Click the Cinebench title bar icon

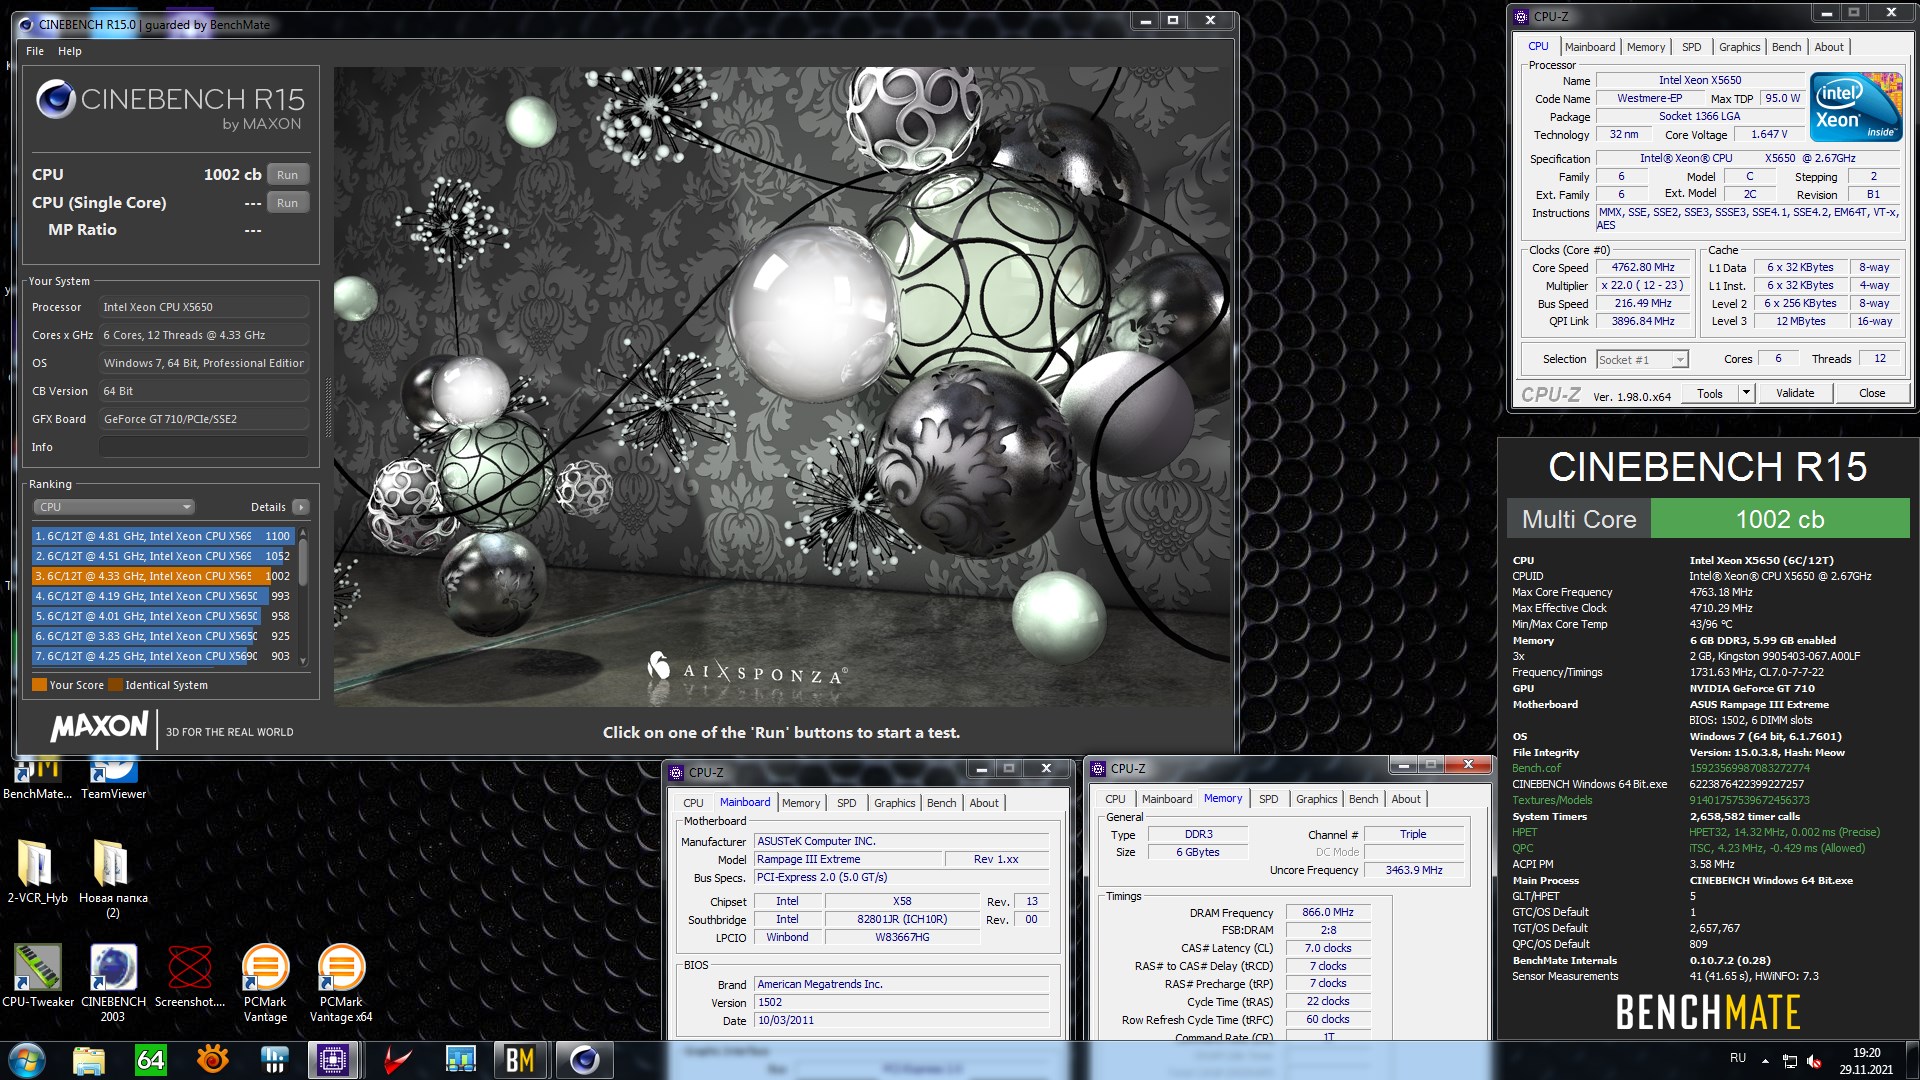click(x=26, y=24)
